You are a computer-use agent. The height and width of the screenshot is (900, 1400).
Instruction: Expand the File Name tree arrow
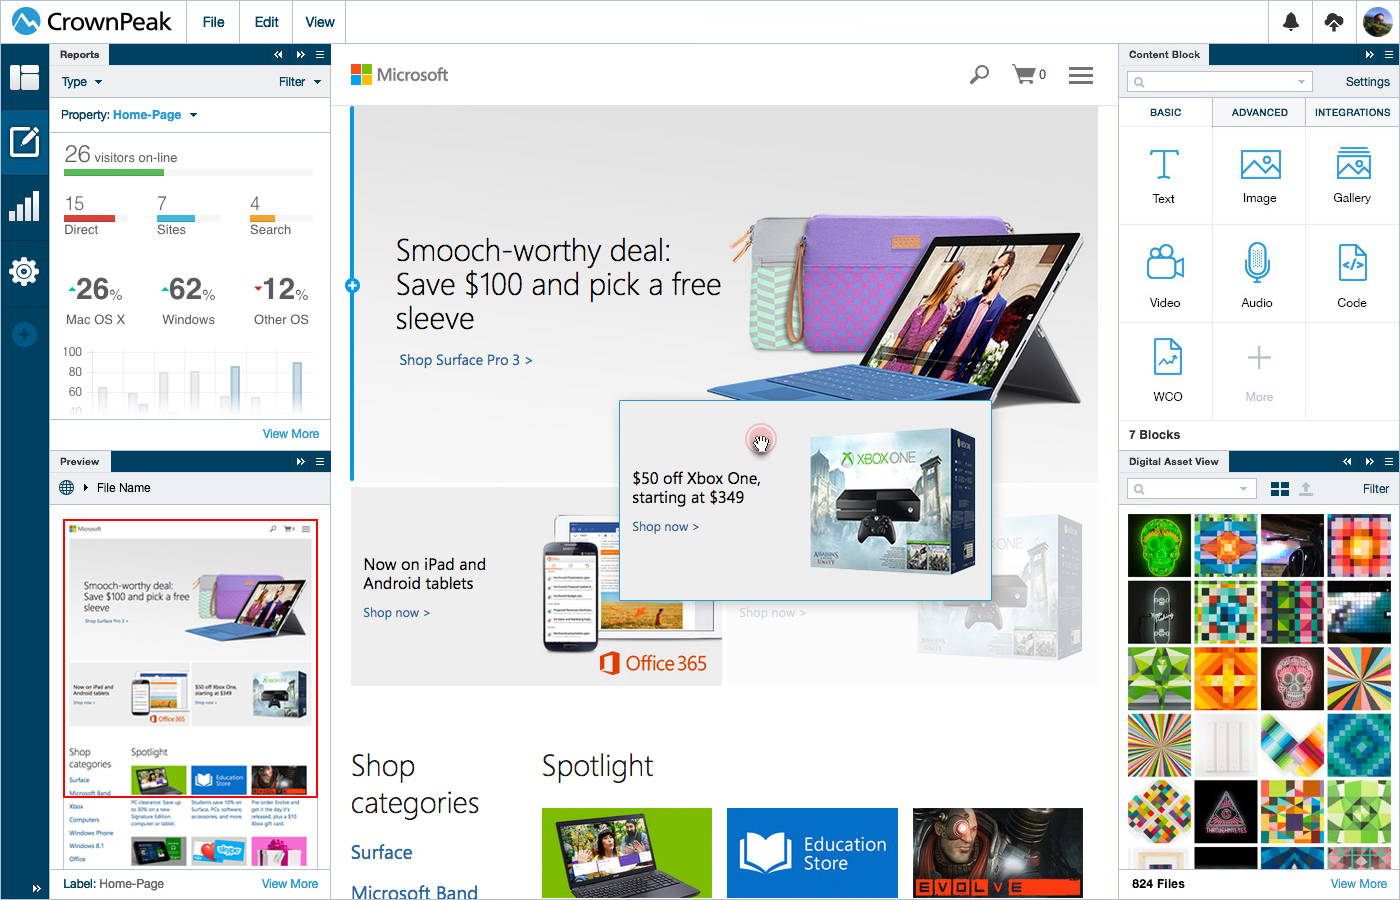[86, 488]
